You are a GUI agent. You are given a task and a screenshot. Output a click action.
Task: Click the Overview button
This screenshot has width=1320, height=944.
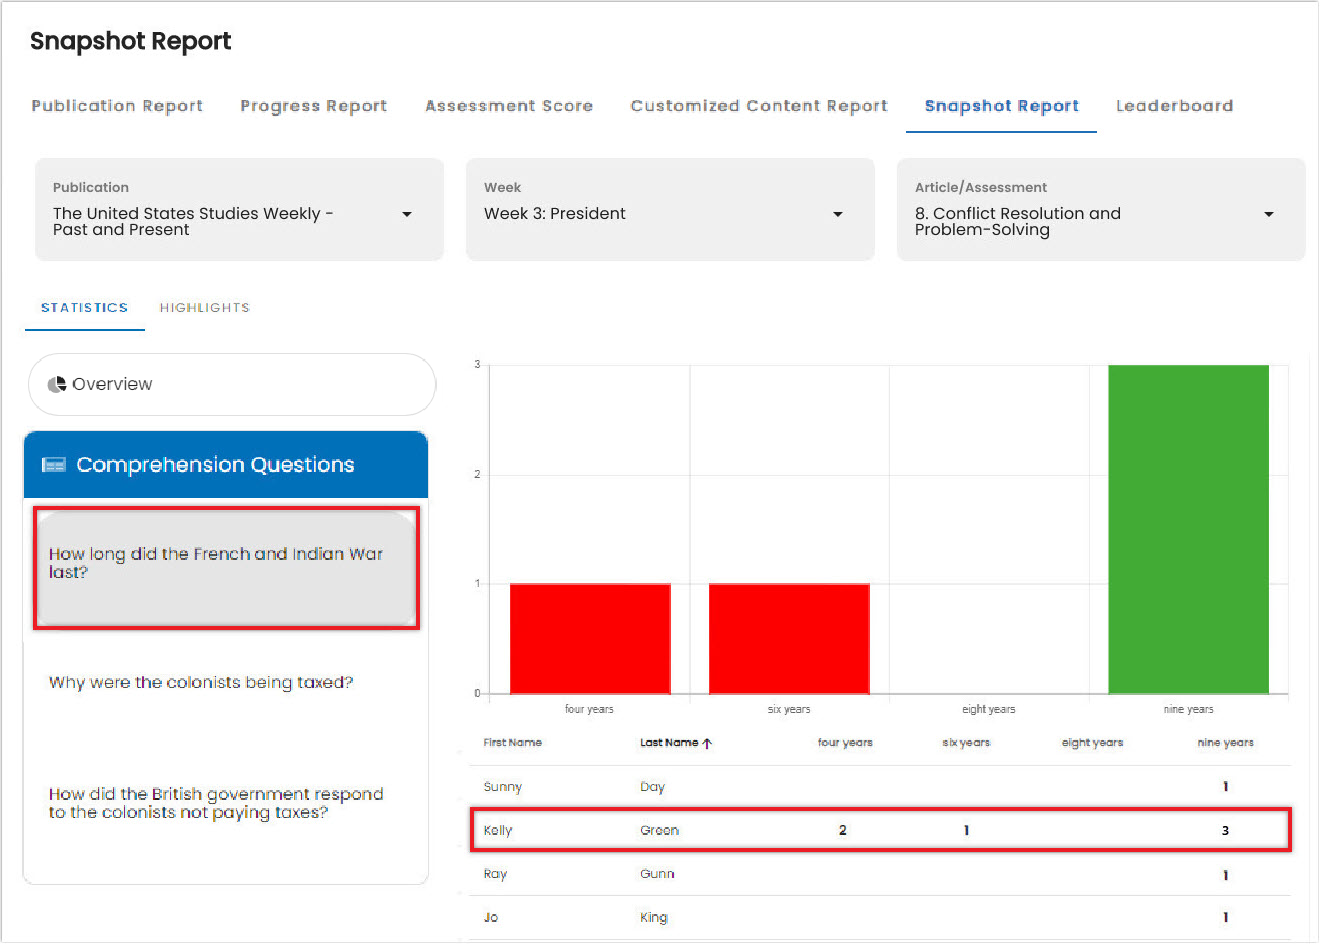tap(231, 384)
